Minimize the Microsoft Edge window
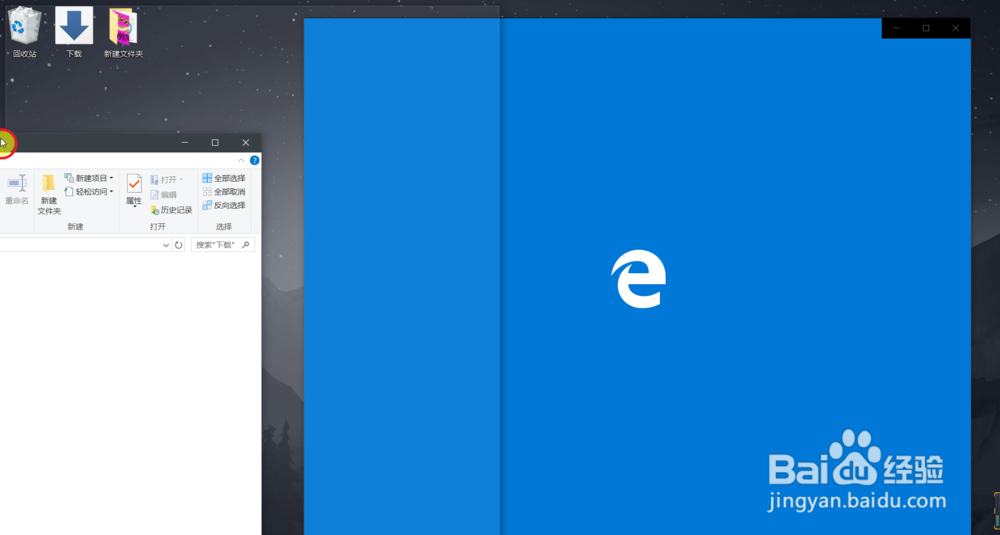Image resolution: width=1000 pixels, height=535 pixels. [x=897, y=28]
